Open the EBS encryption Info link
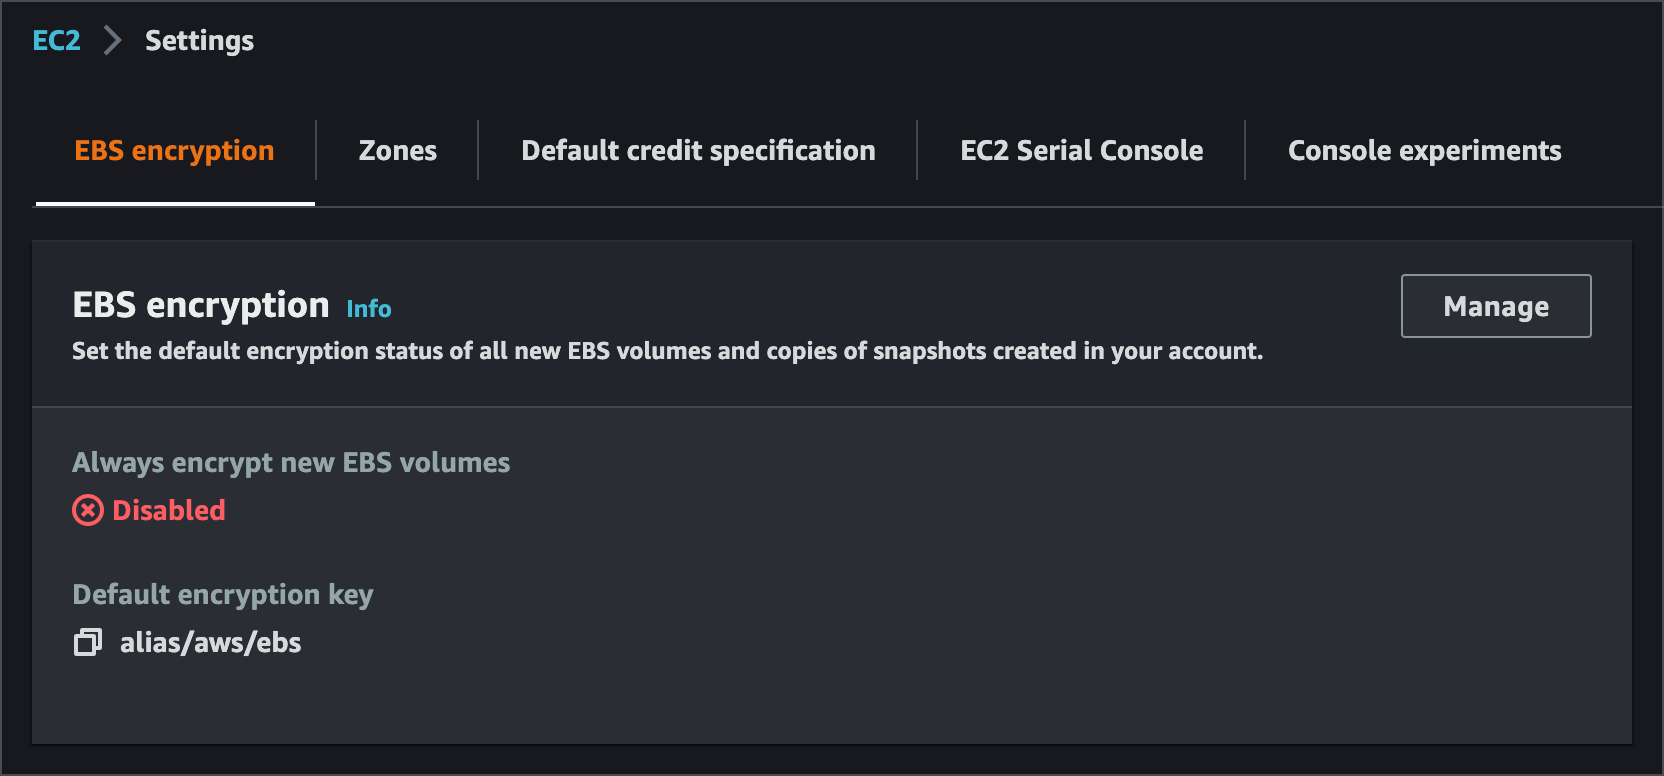Viewport: 1664px width, 776px height. (368, 309)
